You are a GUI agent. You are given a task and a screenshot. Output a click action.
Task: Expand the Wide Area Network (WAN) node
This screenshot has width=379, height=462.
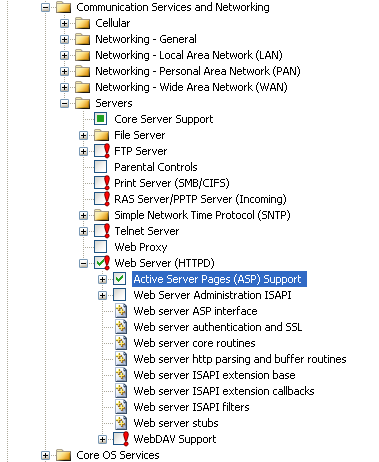click(x=64, y=87)
